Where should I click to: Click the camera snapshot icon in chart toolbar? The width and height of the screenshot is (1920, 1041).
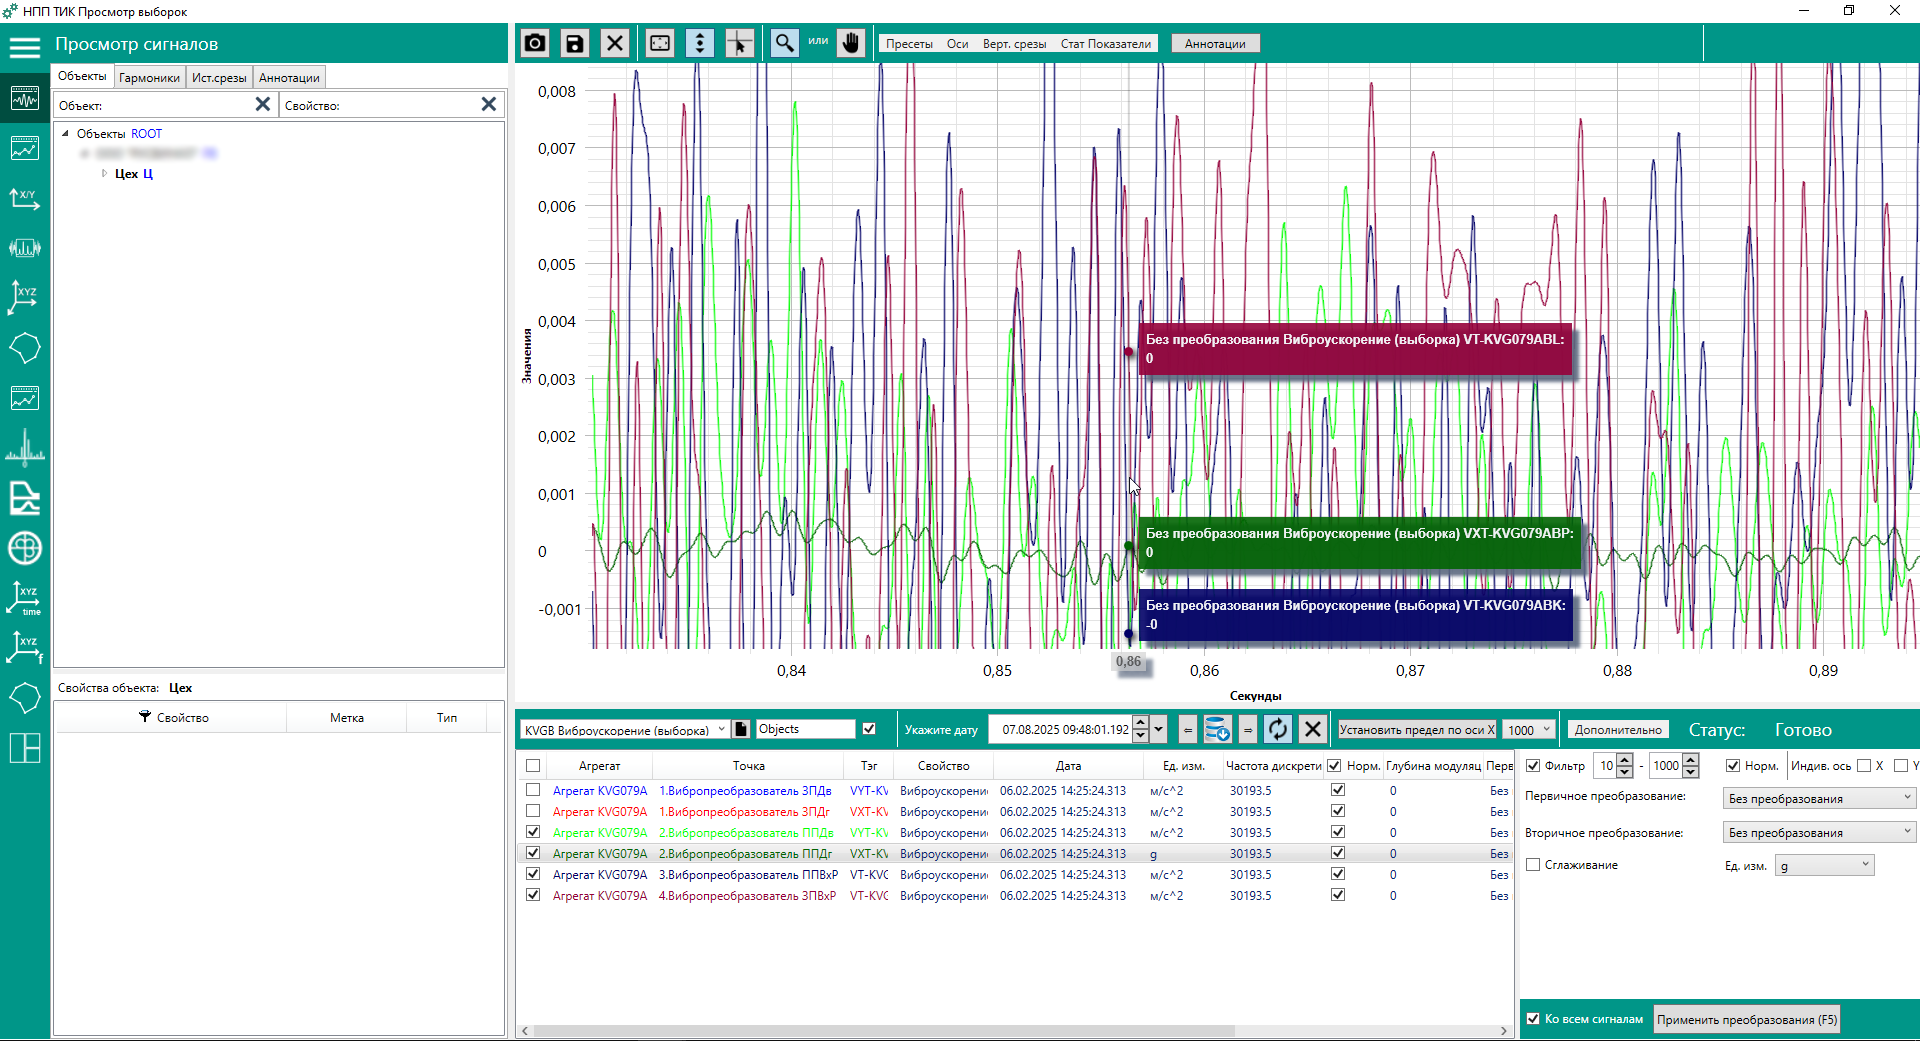pos(535,43)
